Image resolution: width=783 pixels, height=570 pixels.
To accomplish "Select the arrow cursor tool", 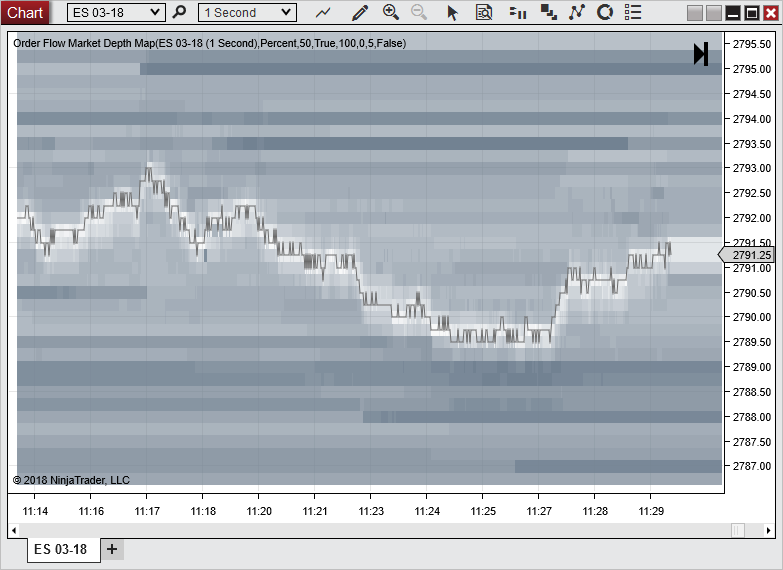I will click(452, 12).
